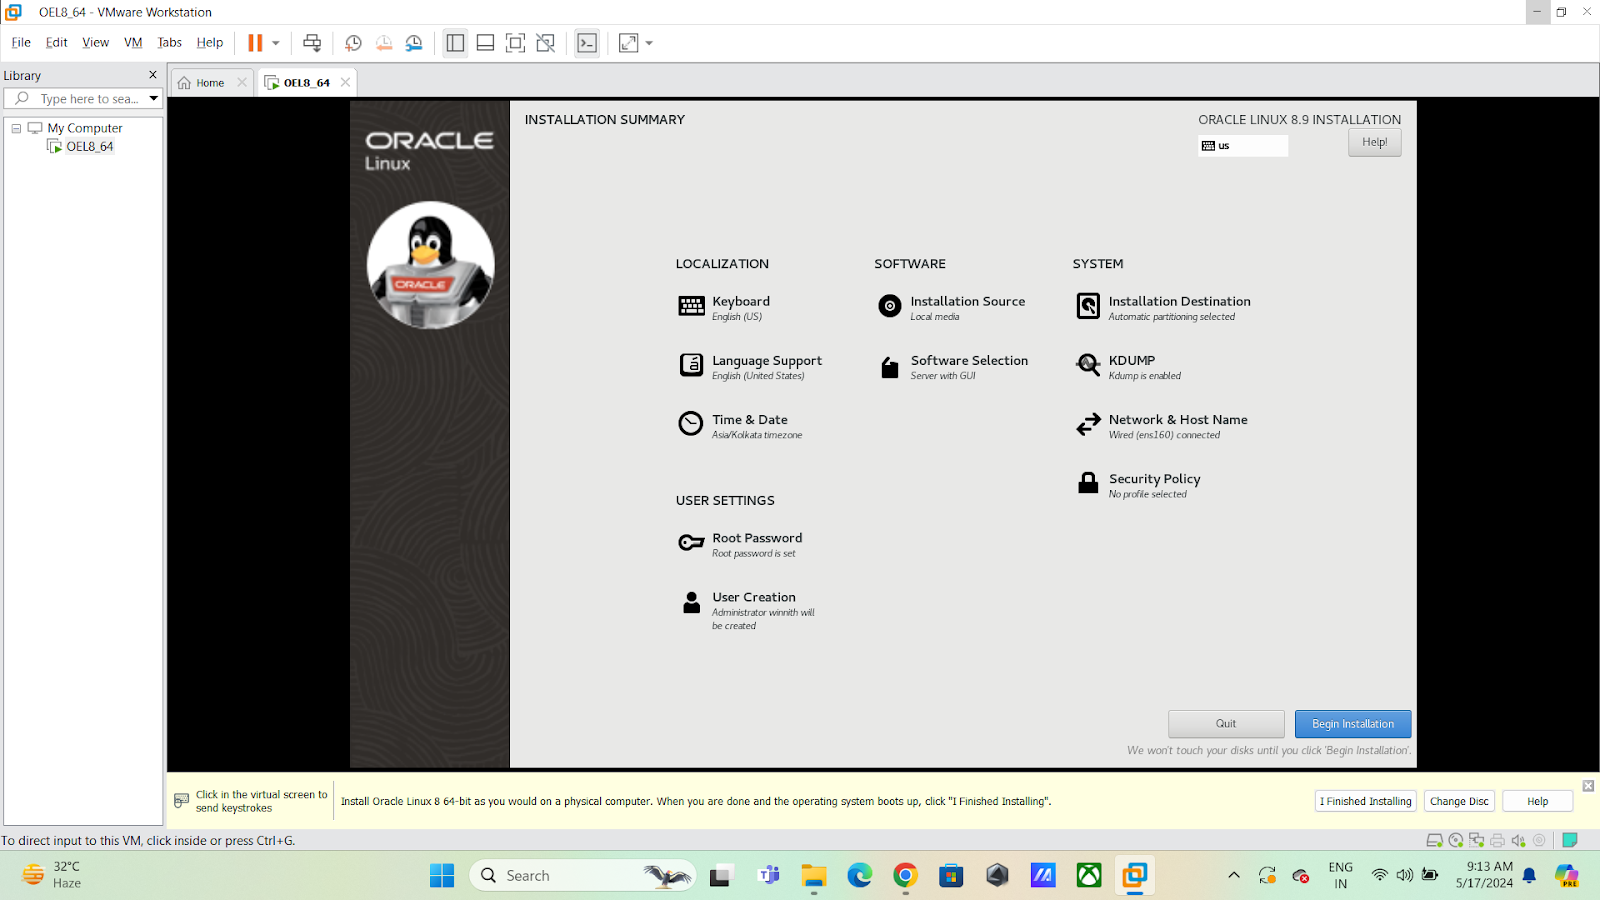Enter full screen mode icon
Screen dimensions: 1600x900
coord(515,43)
